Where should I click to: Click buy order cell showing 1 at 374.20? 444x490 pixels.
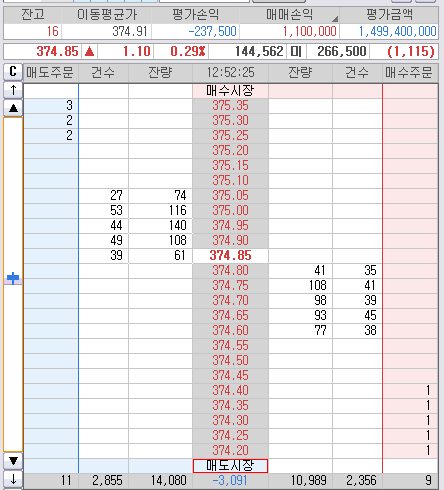[410, 450]
